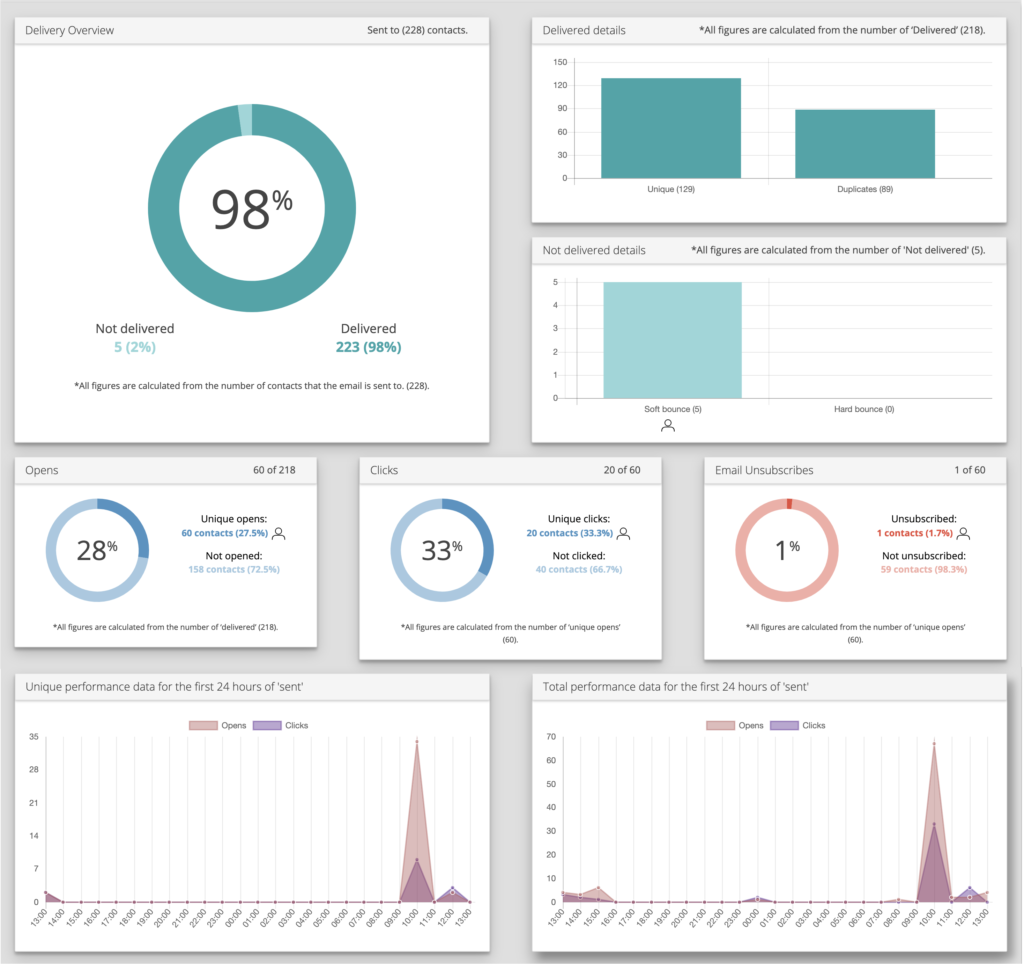Click the 28% opens donut chart
The width and height of the screenshot is (1024, 964).
[x=97, y=550]
